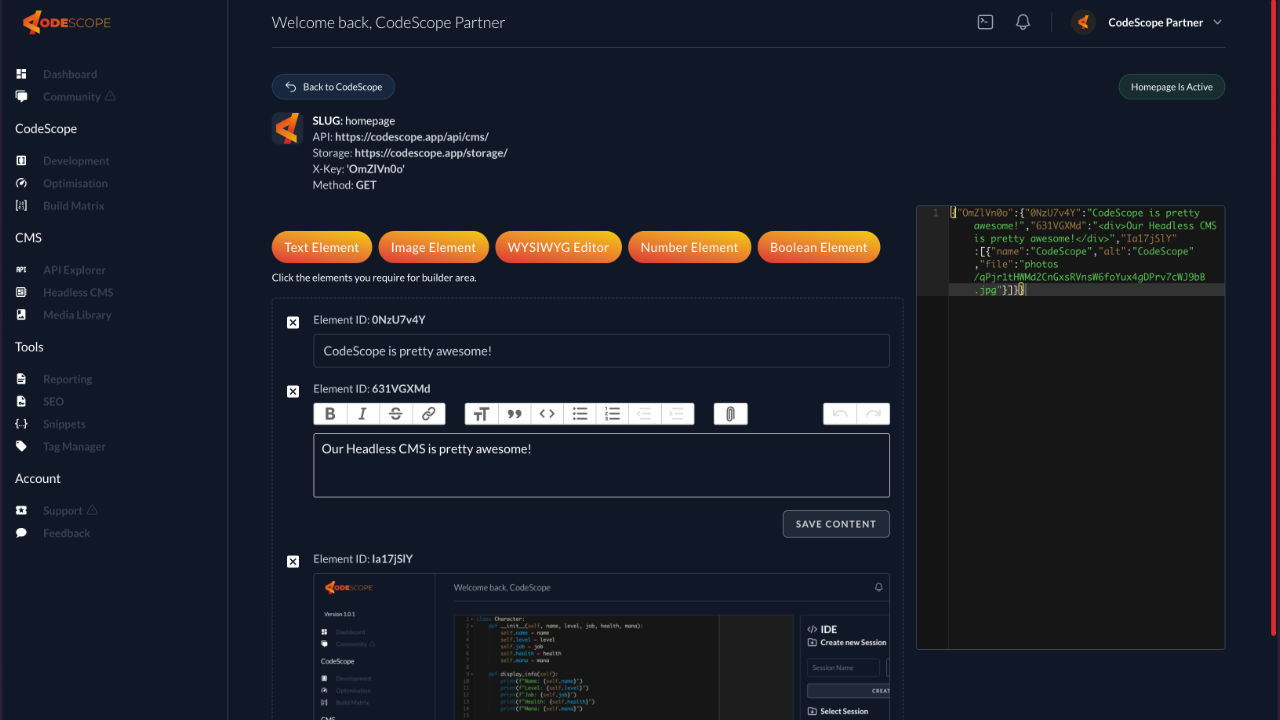
Task: Go to Development section
Action: pyautogui.click(x=76, y=161)
